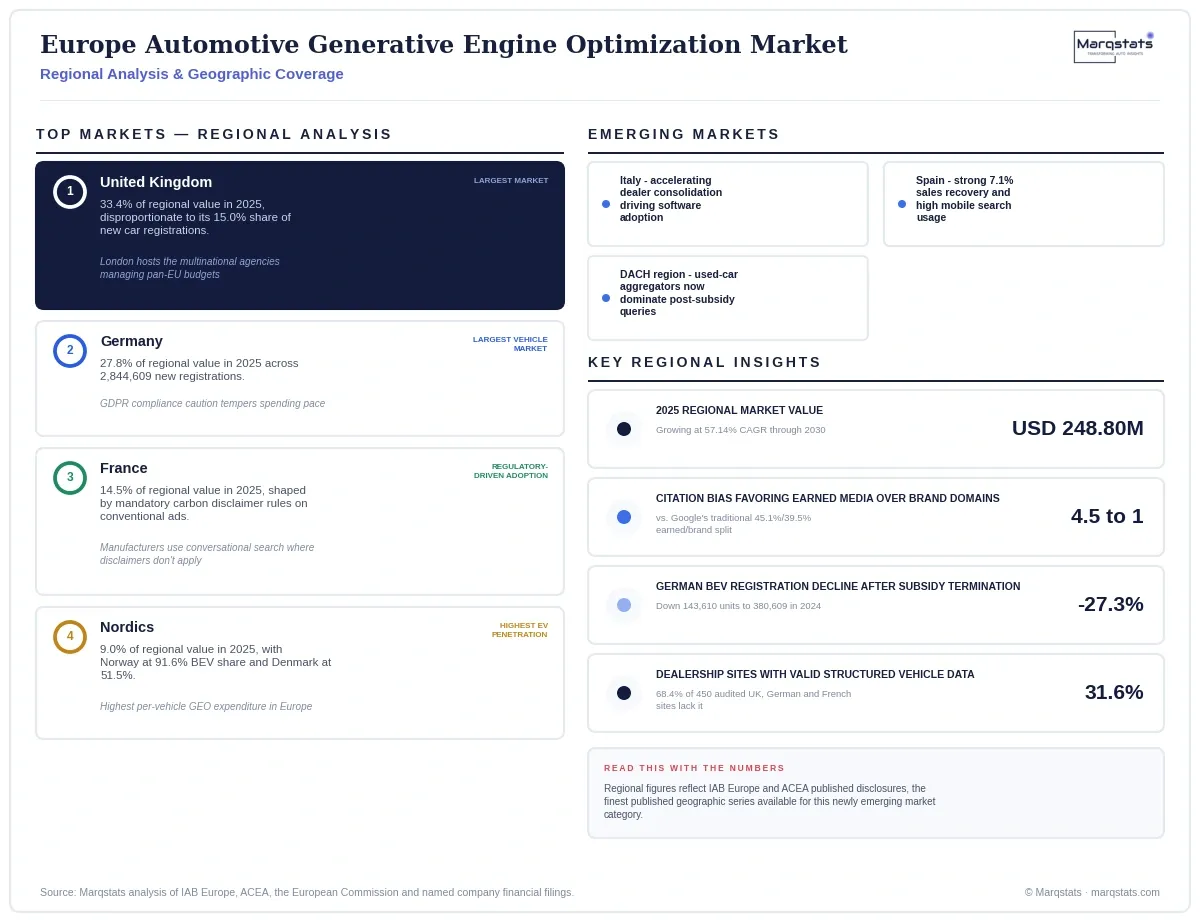Click GDPR compliance caution note
The height and width of the screenshot is (922, 1200).
[212, 404]
